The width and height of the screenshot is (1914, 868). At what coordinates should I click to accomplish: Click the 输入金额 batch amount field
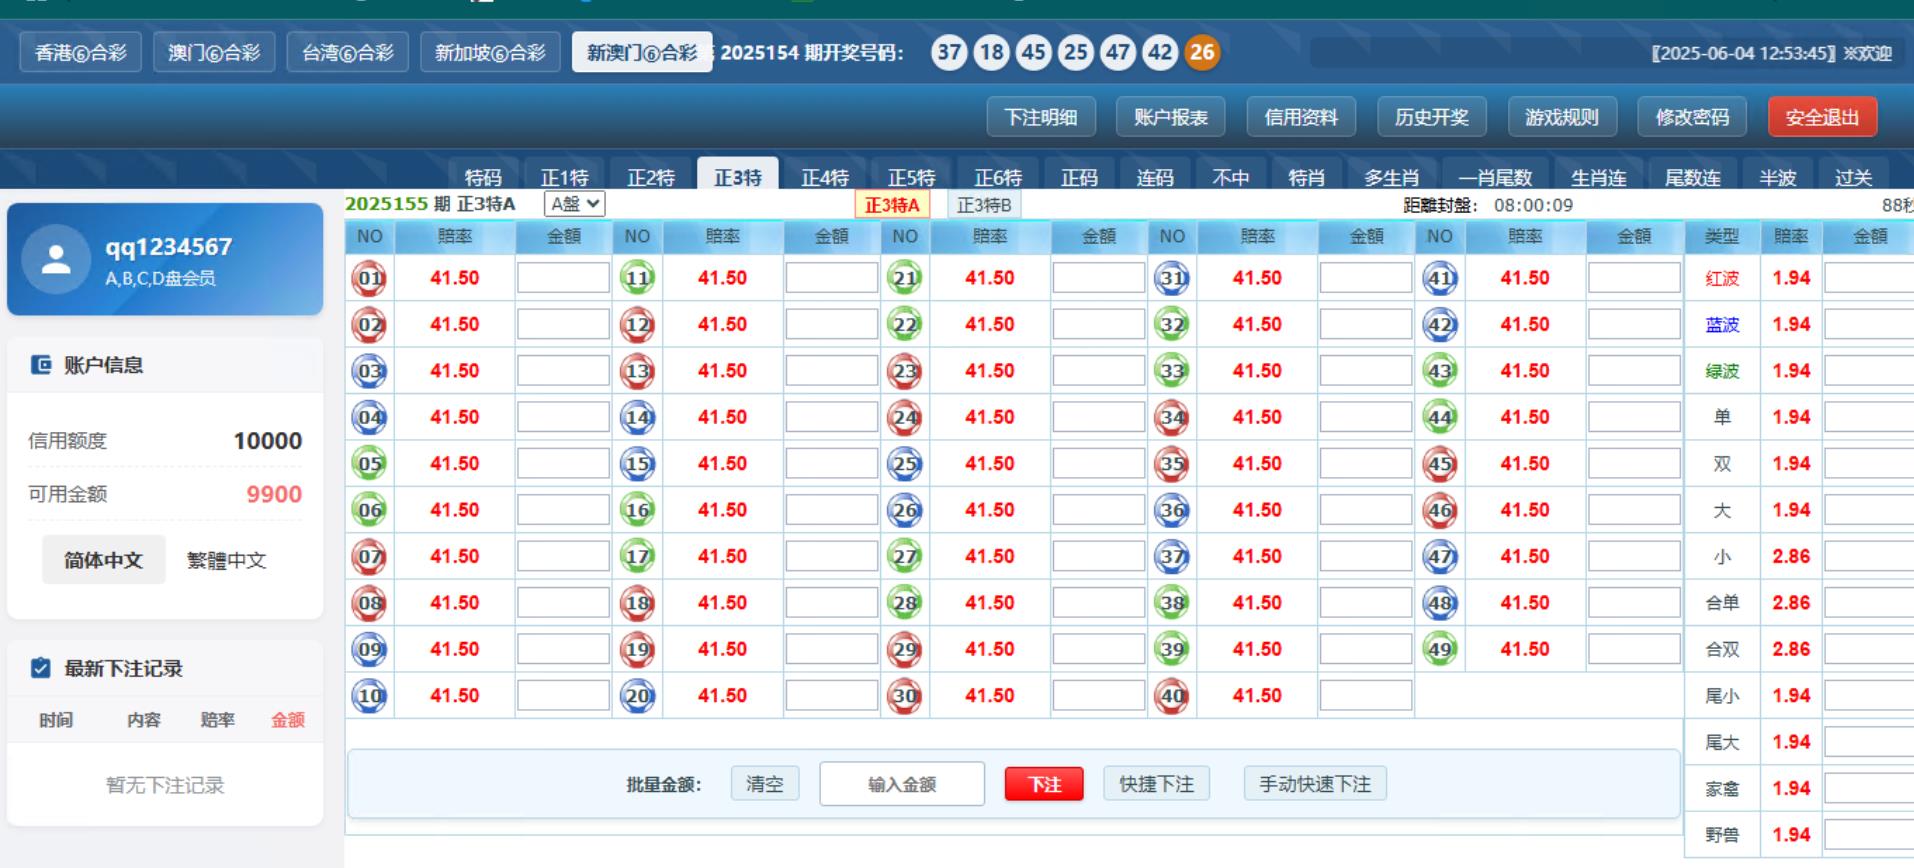(x=901, y=784)
